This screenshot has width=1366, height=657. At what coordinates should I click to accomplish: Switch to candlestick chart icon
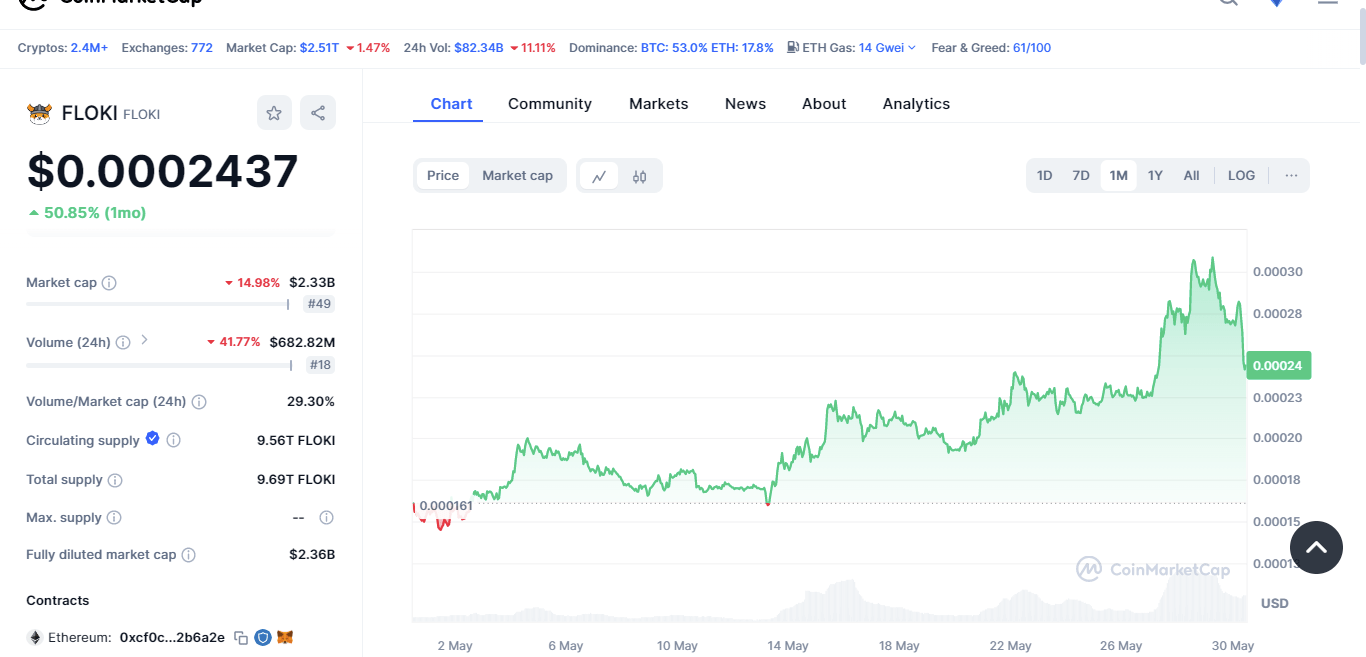tap(640, 176)
